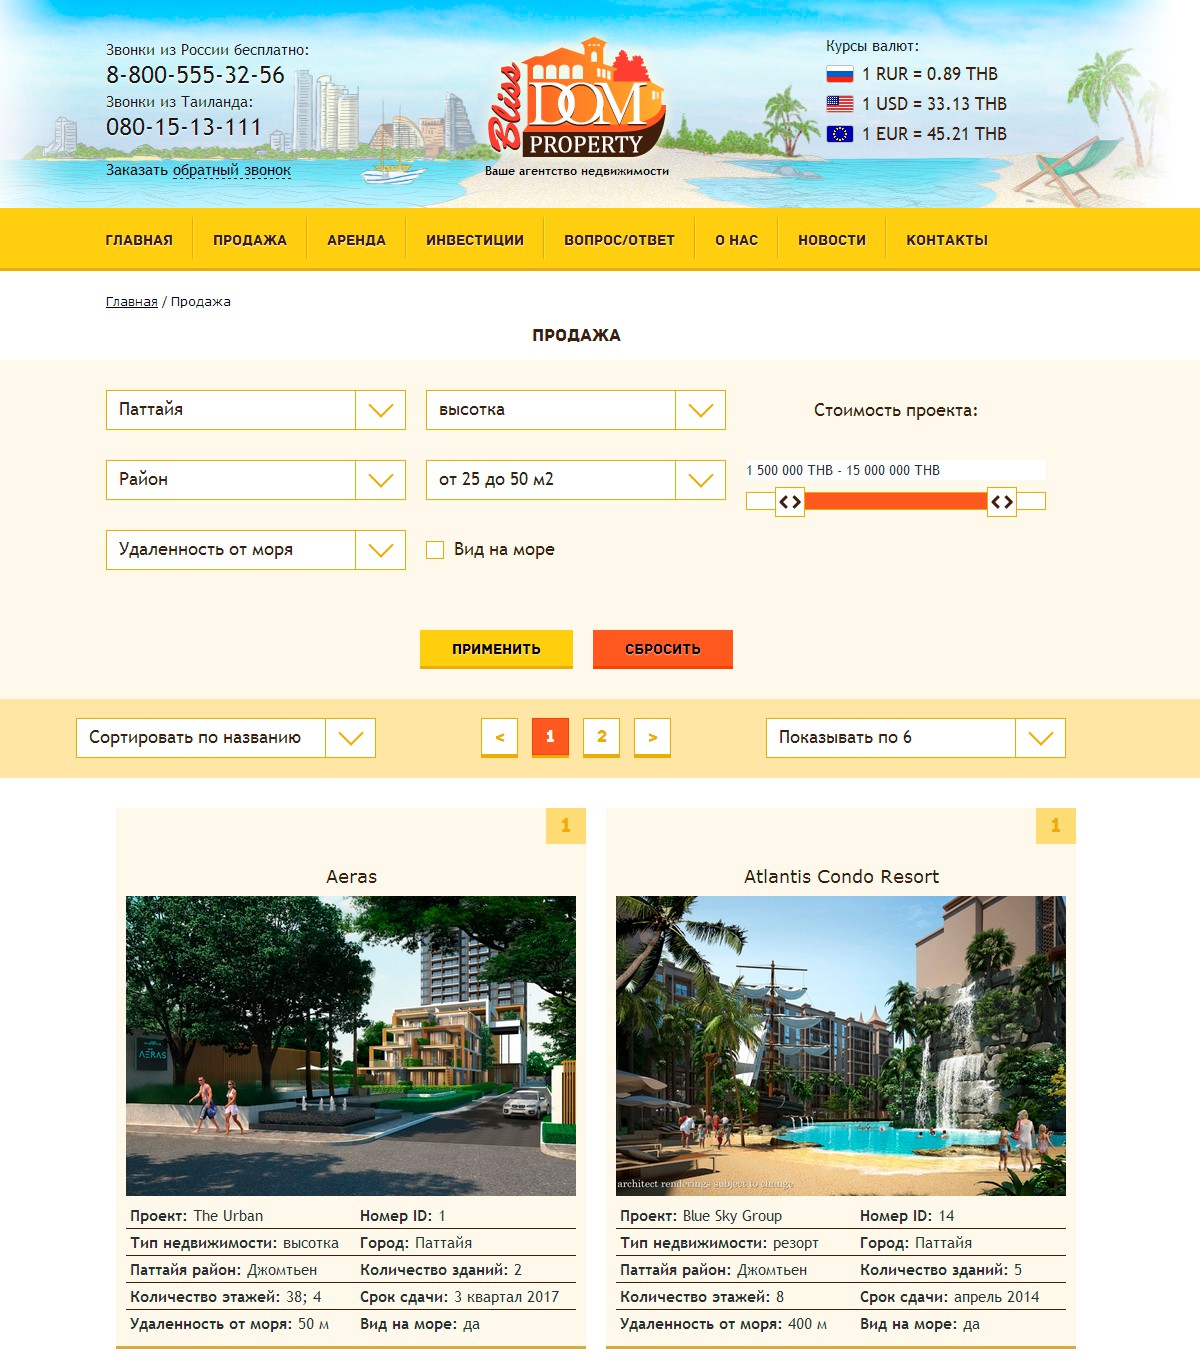Click the Главная breadcrumb link
The width and height of the screenshot is (1200, 1371).
(132, 302)
